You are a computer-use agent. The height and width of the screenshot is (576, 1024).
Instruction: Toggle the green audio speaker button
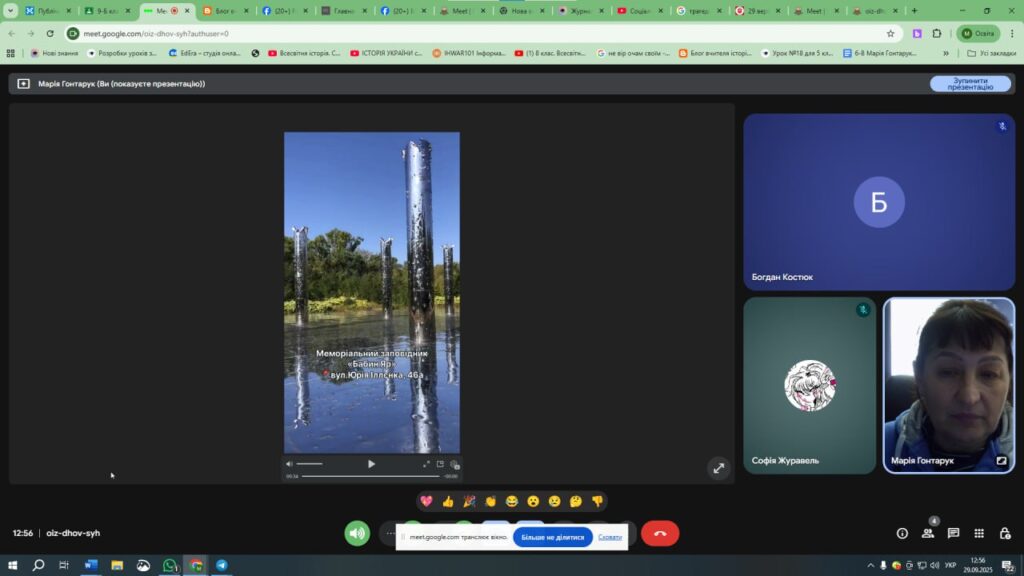[x=357, y=534]
